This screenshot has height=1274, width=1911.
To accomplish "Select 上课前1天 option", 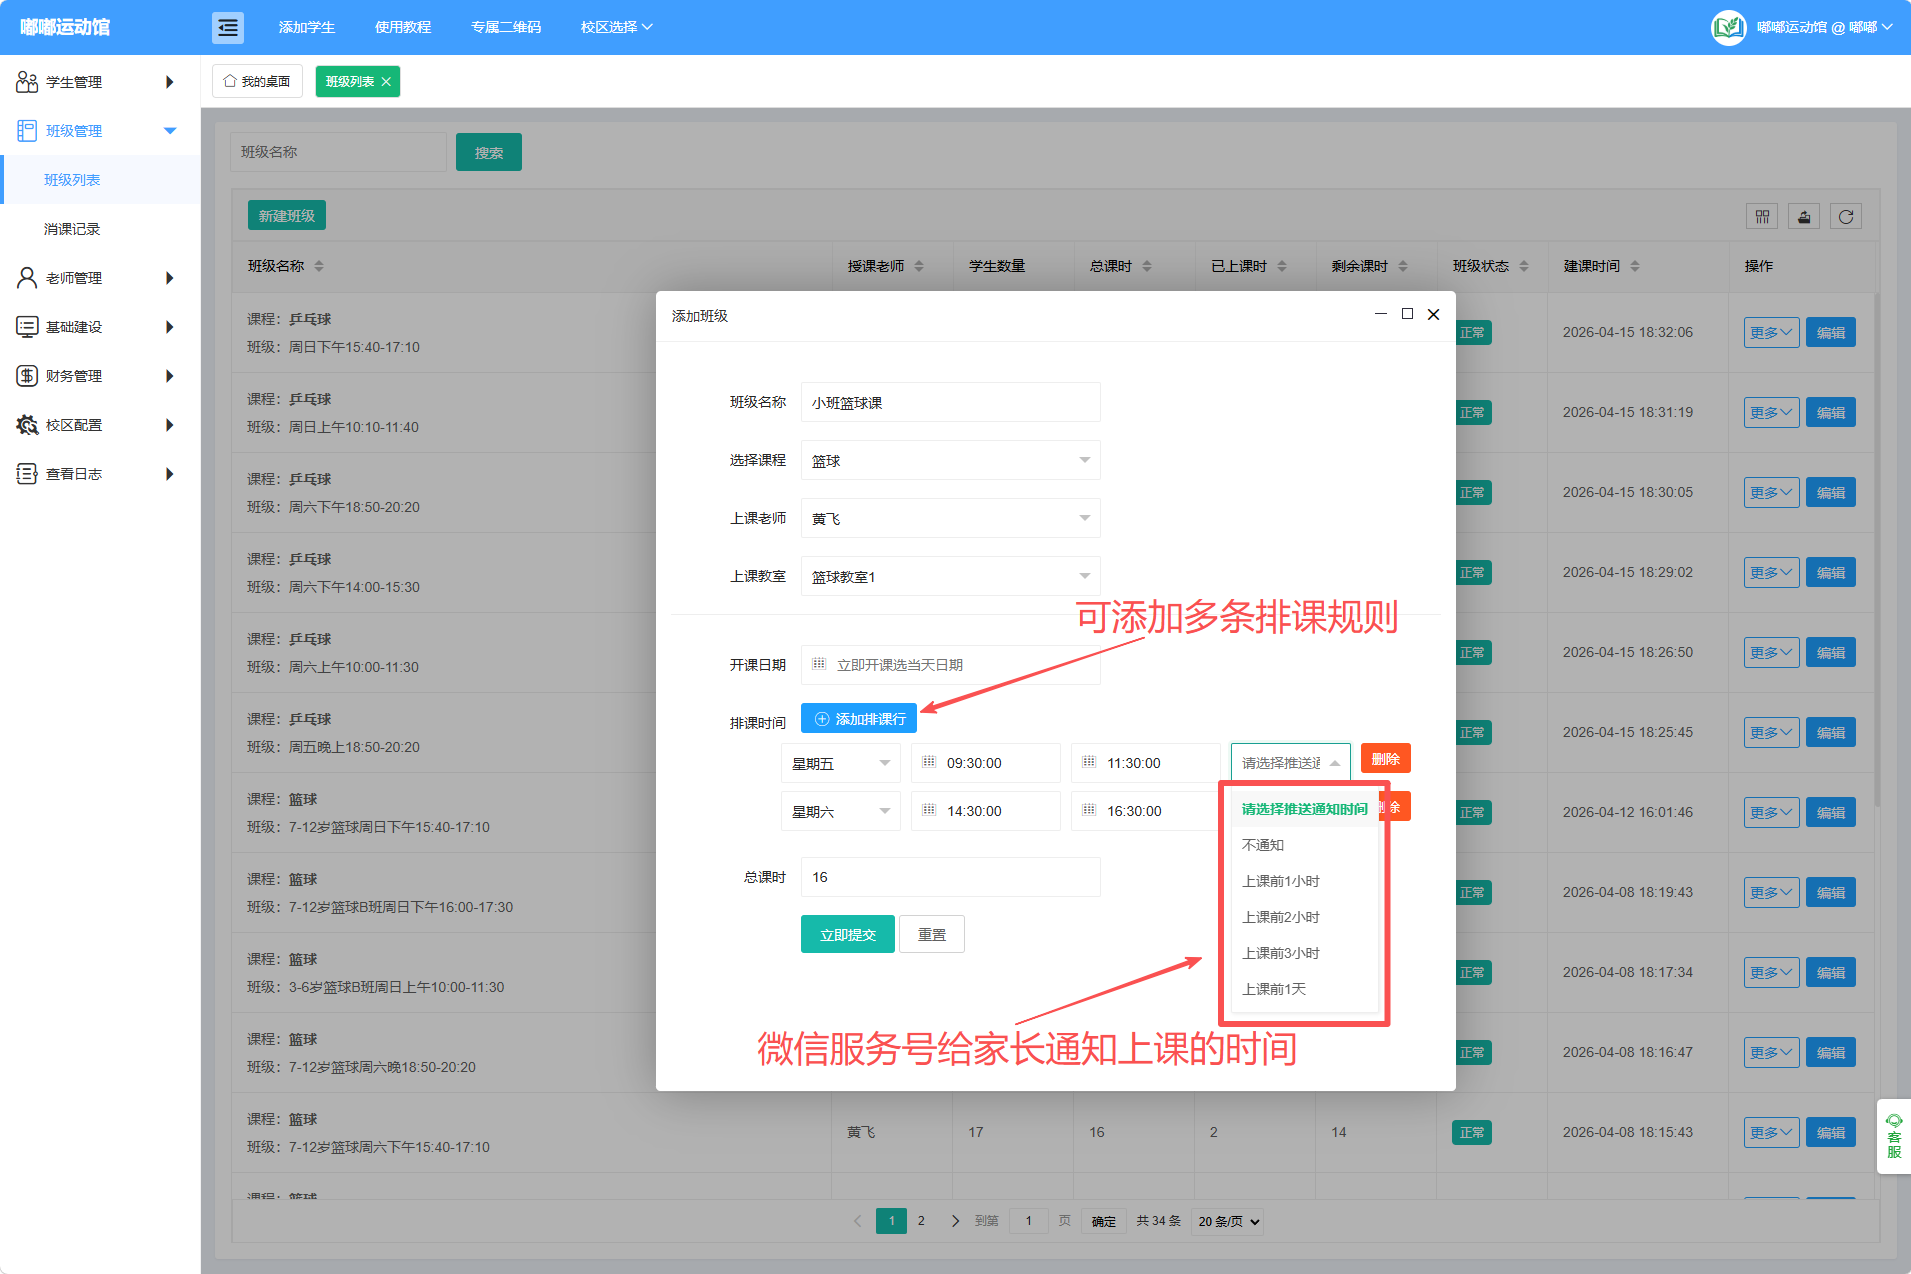I will [x=1305, y=989].
